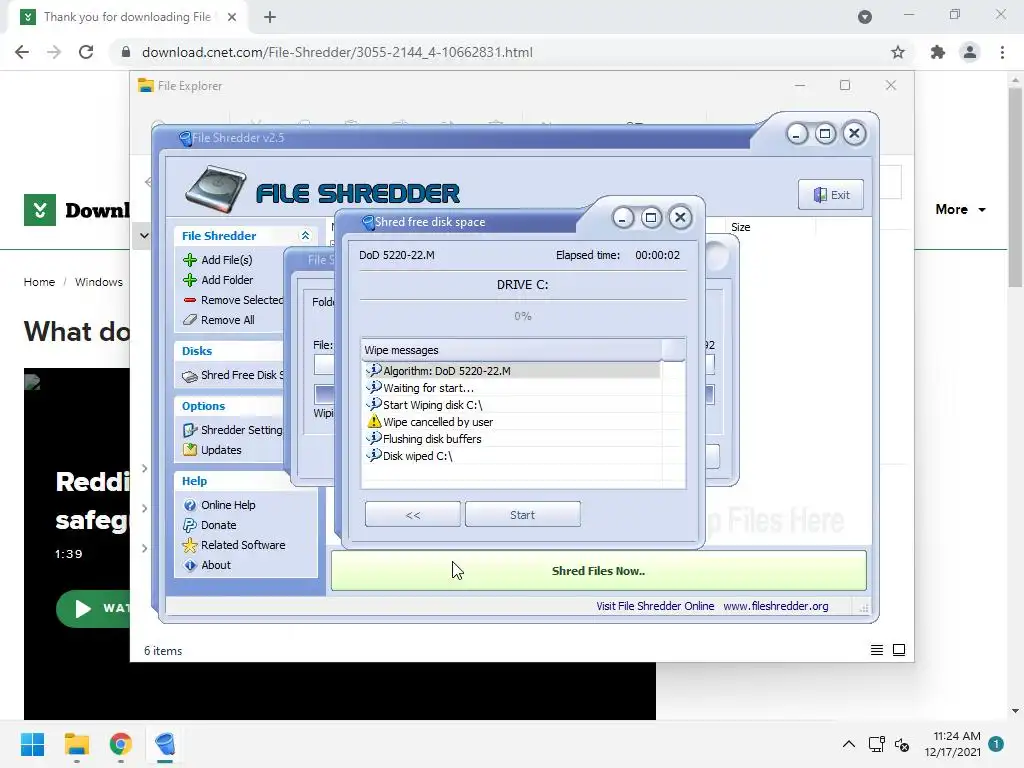Viewport: 1024px width, 768px height.
Task: Click the Shredder Settings icon
Action: [x=190, y=430]
